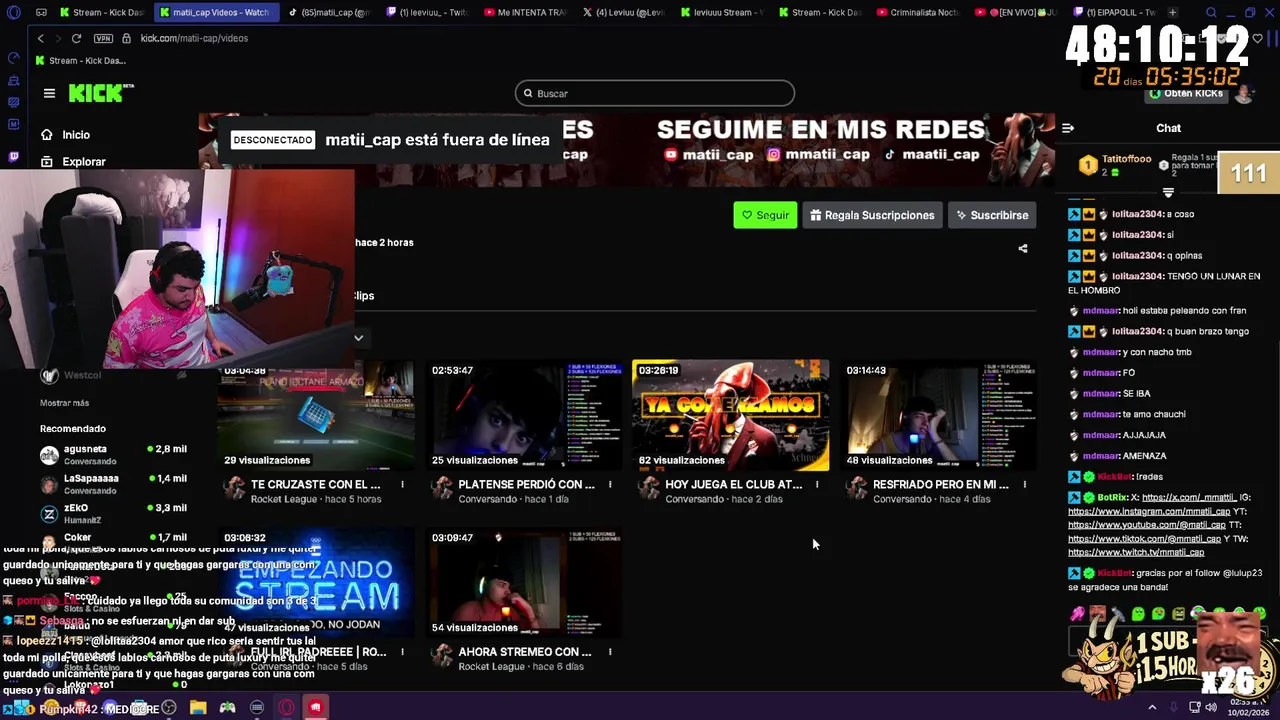Toggle the VPN badge in address bar
The image size is (1280, 720).
[103, 38]
